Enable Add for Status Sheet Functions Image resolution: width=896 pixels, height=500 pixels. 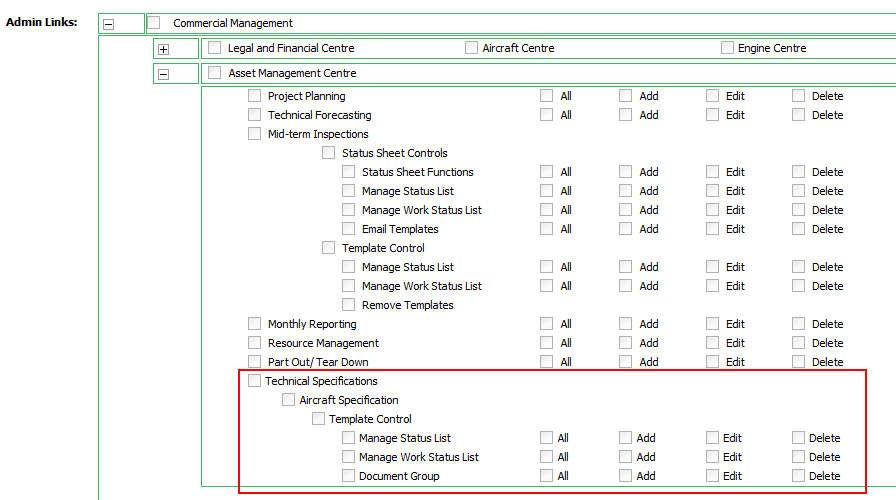tap(625, 172)
